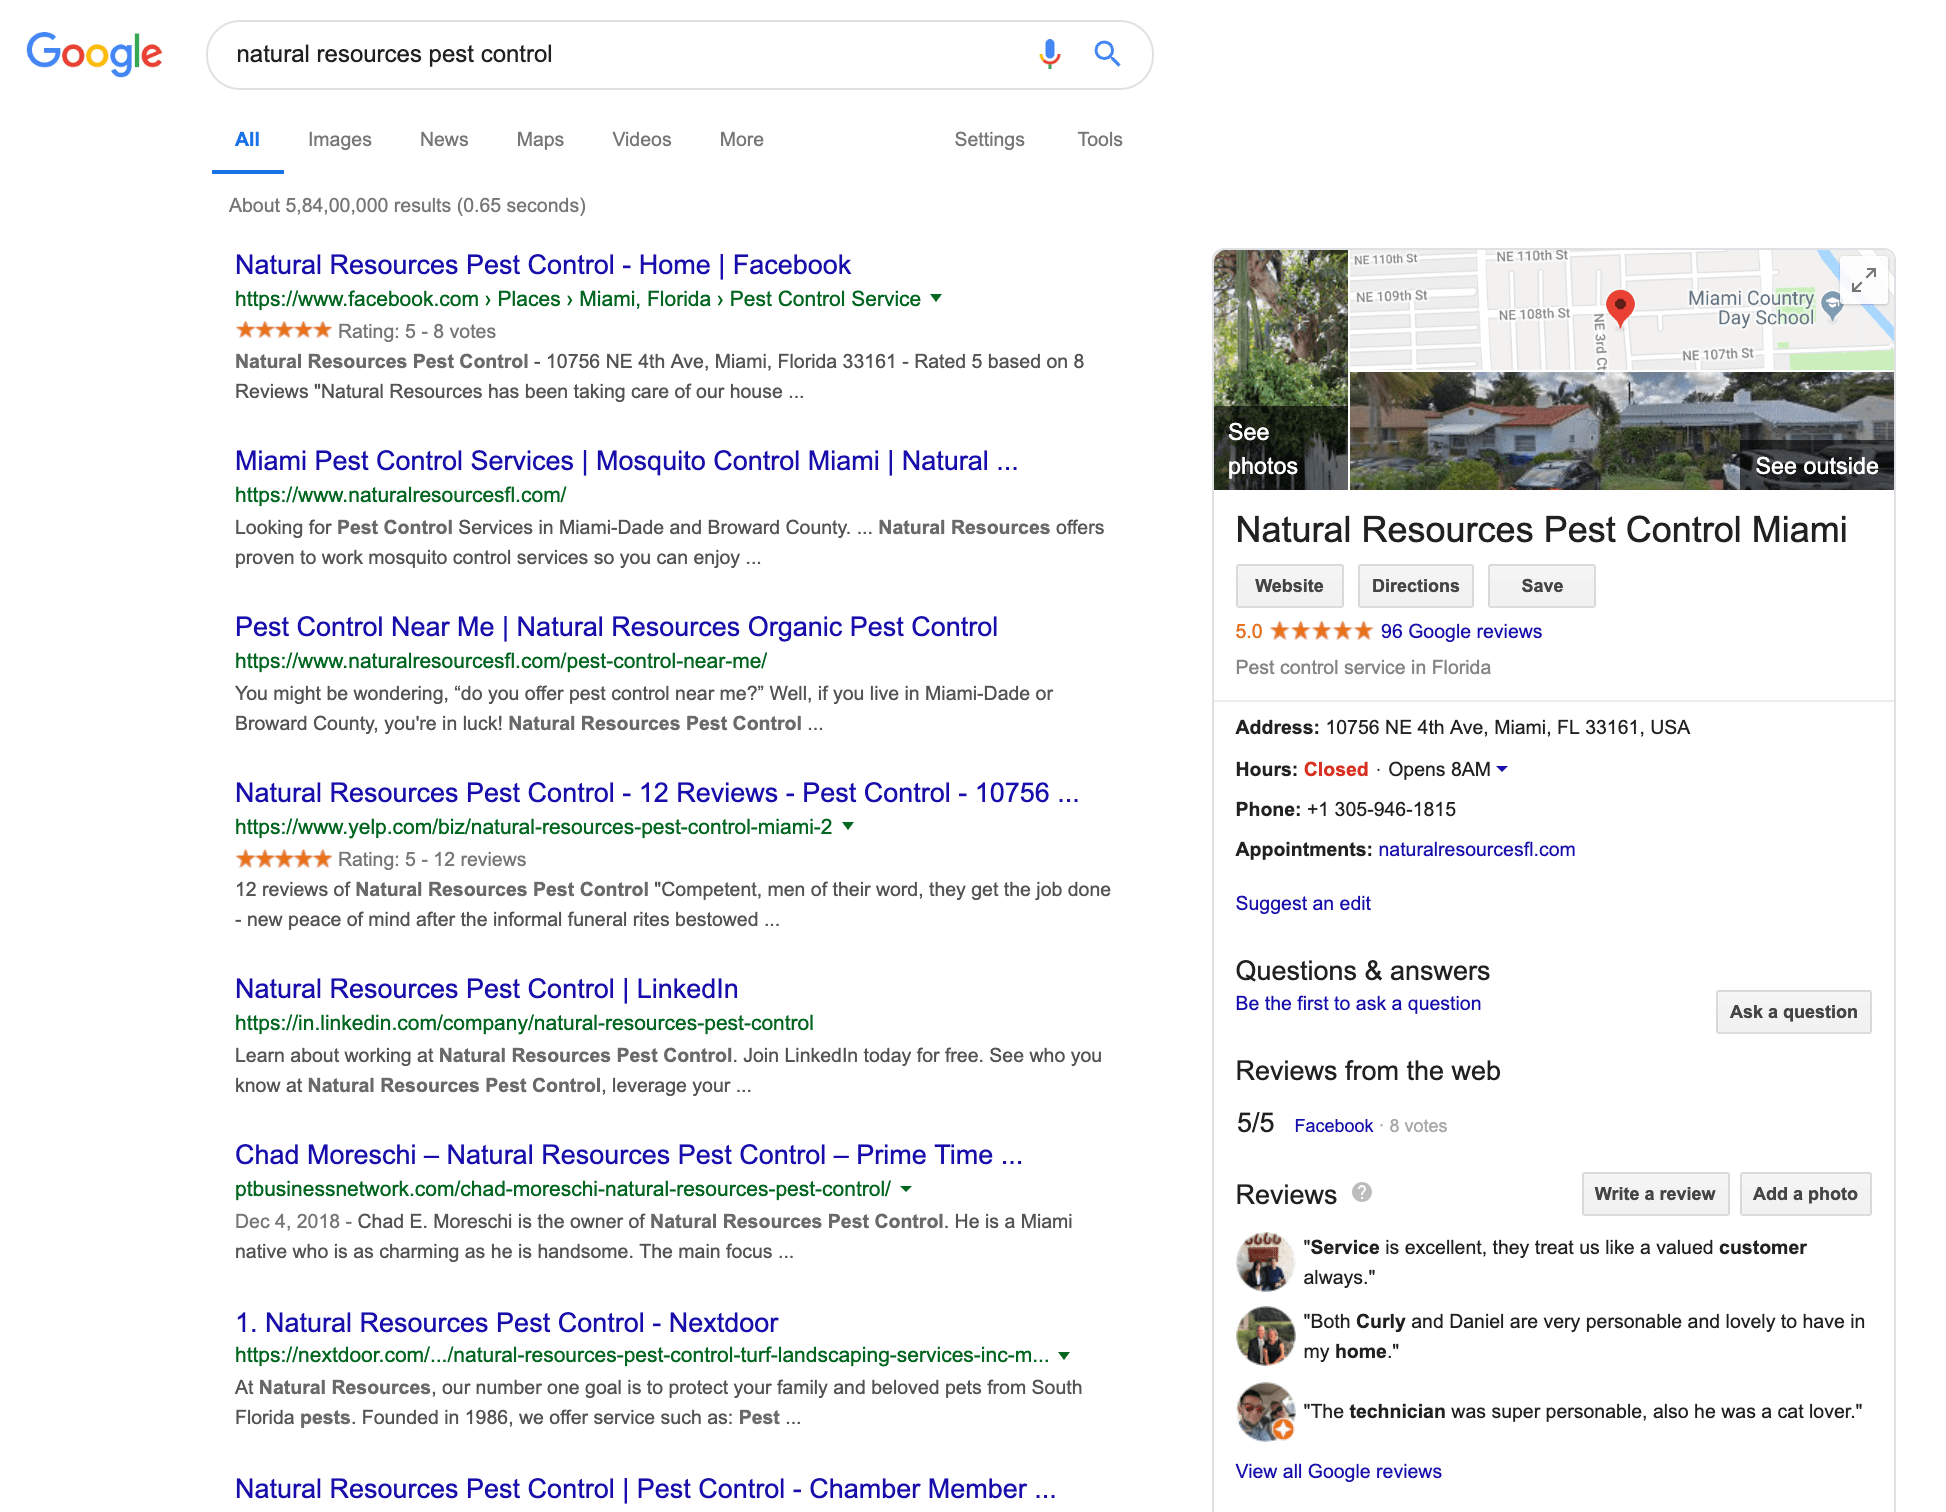Switch to the Images tab

[x=340, y=139]
